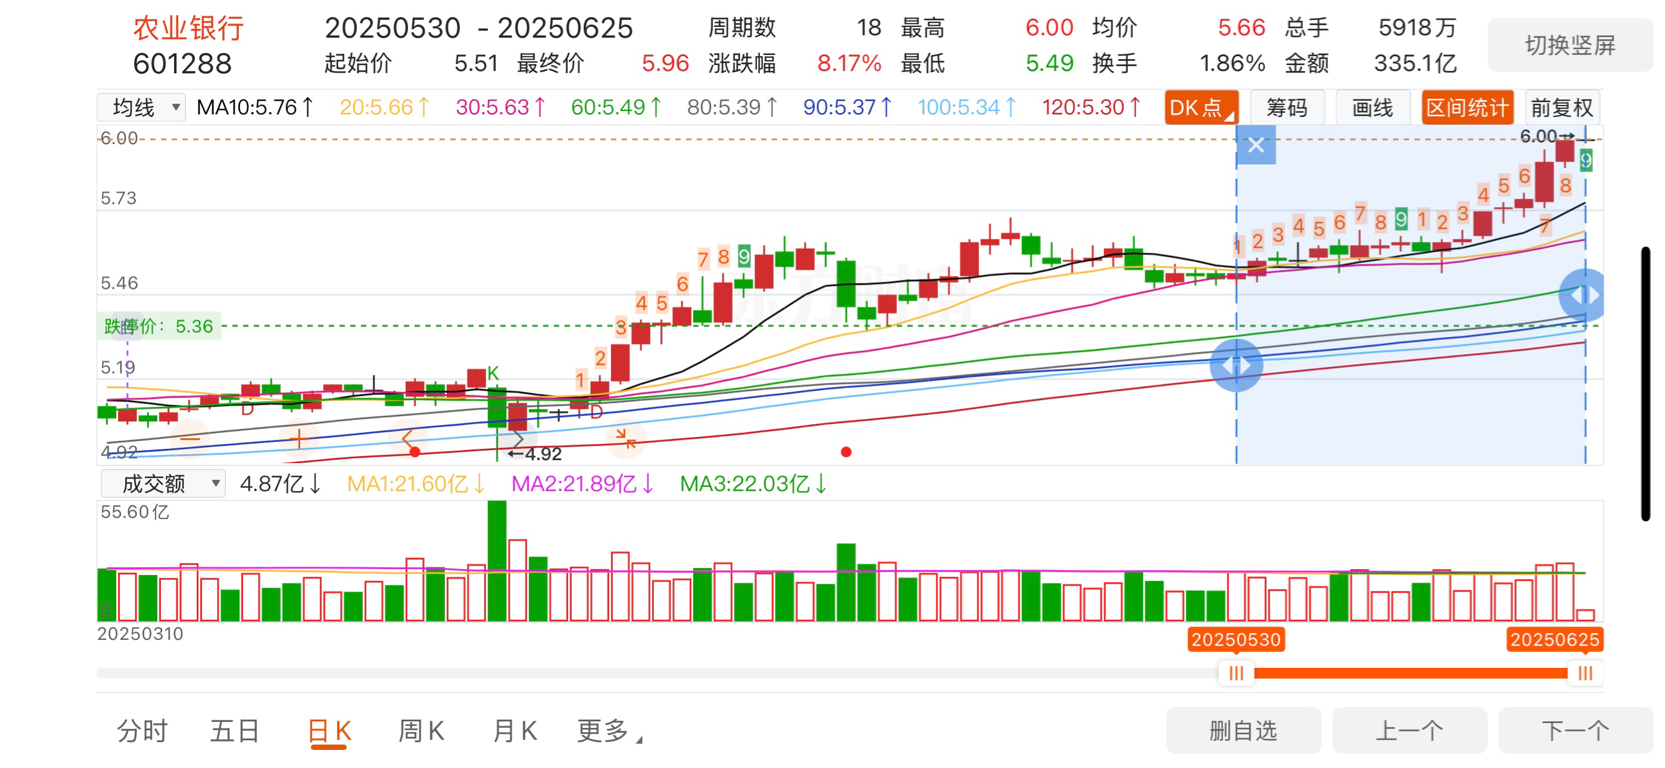Open the 前复权 price adjustment option
This screenshot has width=1665, height=768.
tap(1562, 108)
